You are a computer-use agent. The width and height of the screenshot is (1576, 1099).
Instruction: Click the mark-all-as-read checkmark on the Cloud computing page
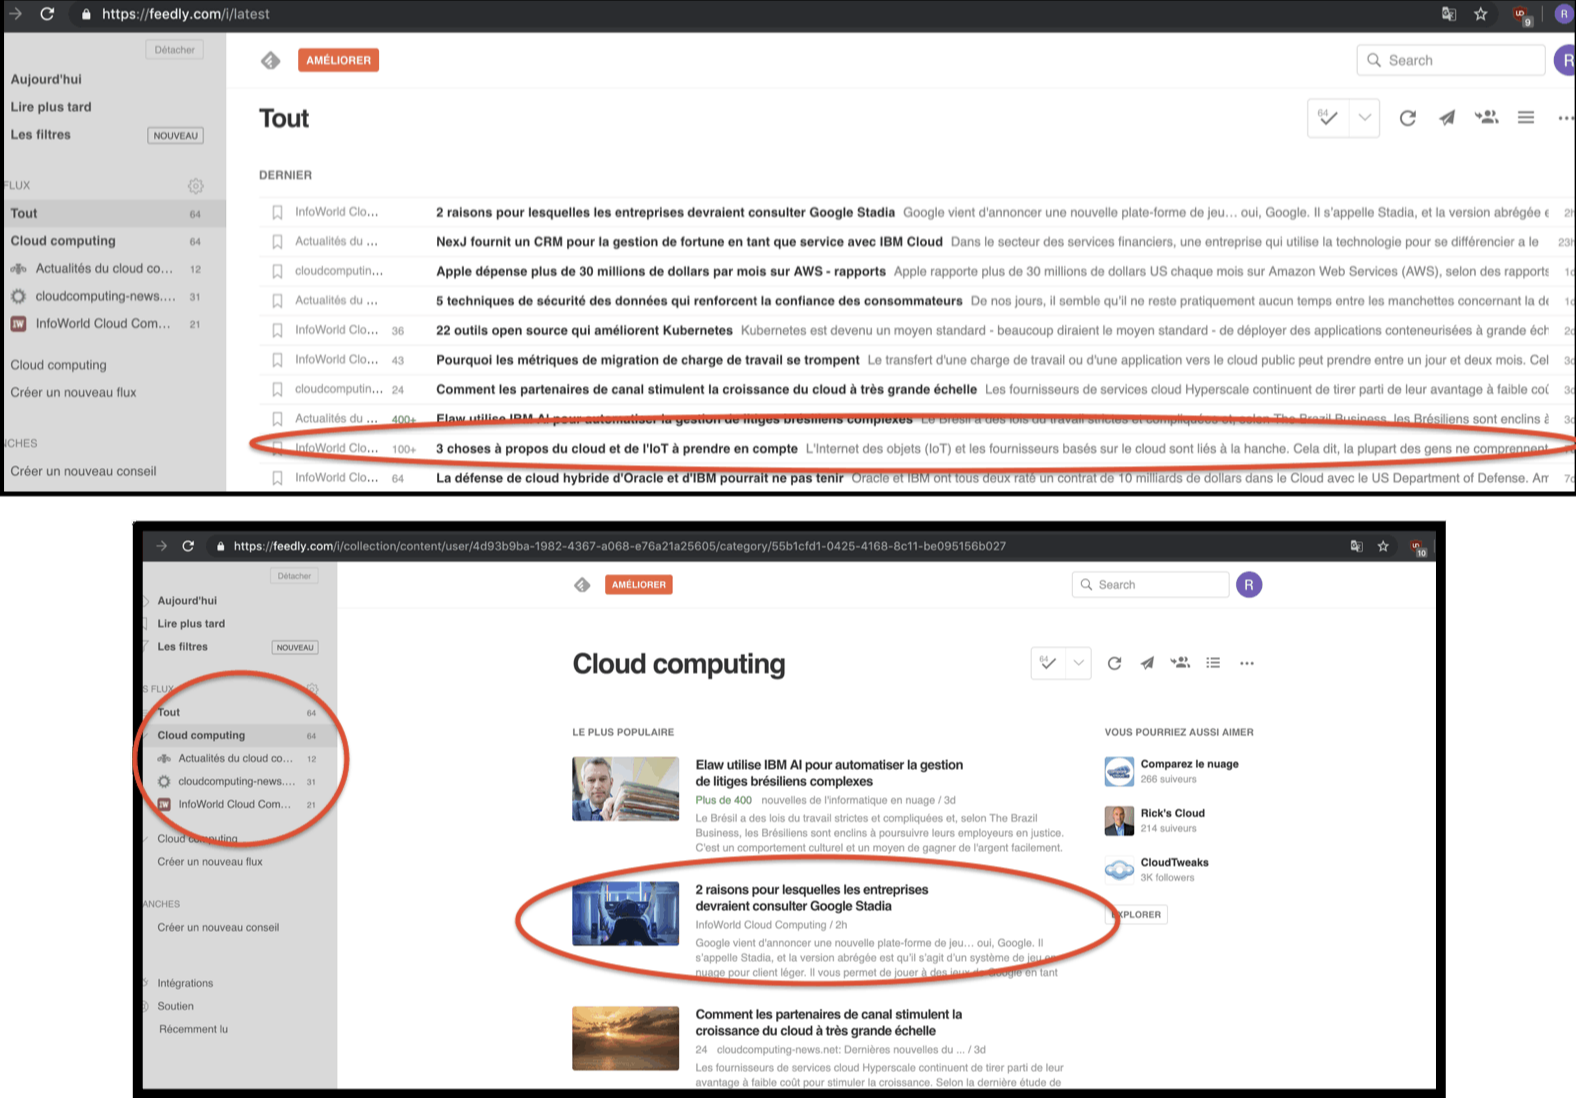point(1047,663)
